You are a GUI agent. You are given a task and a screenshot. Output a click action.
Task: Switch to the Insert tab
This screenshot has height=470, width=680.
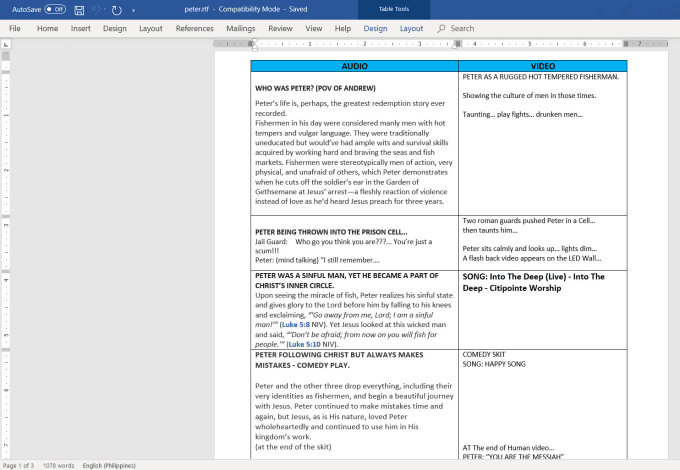click(x=81, y=29)
